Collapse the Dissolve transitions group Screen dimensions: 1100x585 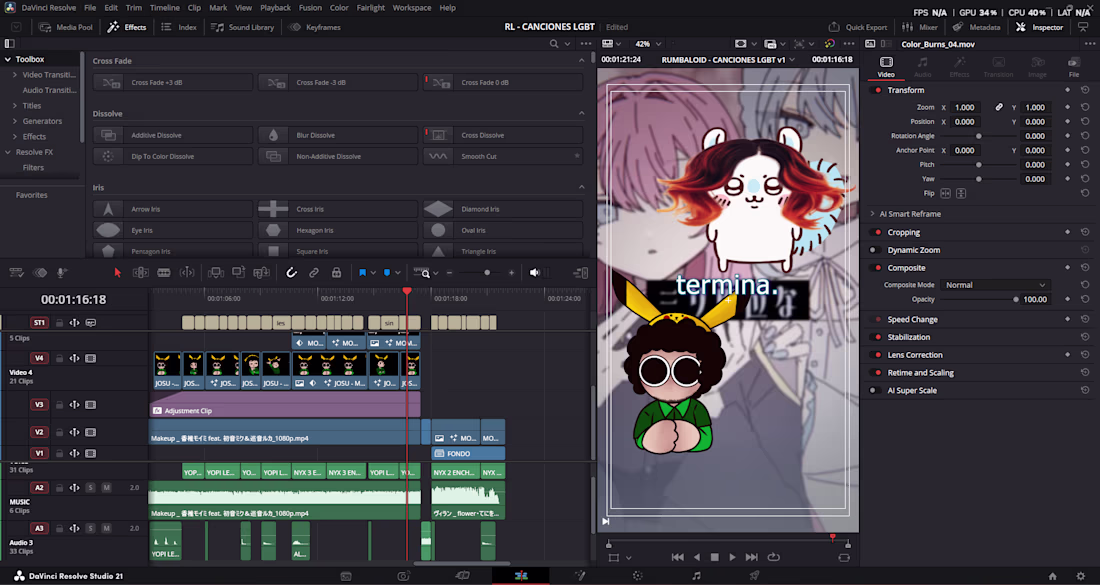[582, 114]
